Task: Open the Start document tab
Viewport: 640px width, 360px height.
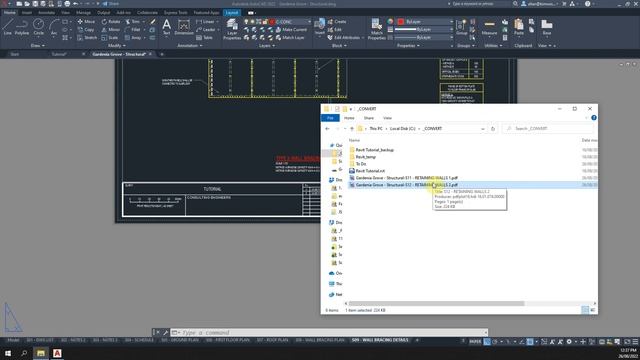Action: (x=15, y=54)
